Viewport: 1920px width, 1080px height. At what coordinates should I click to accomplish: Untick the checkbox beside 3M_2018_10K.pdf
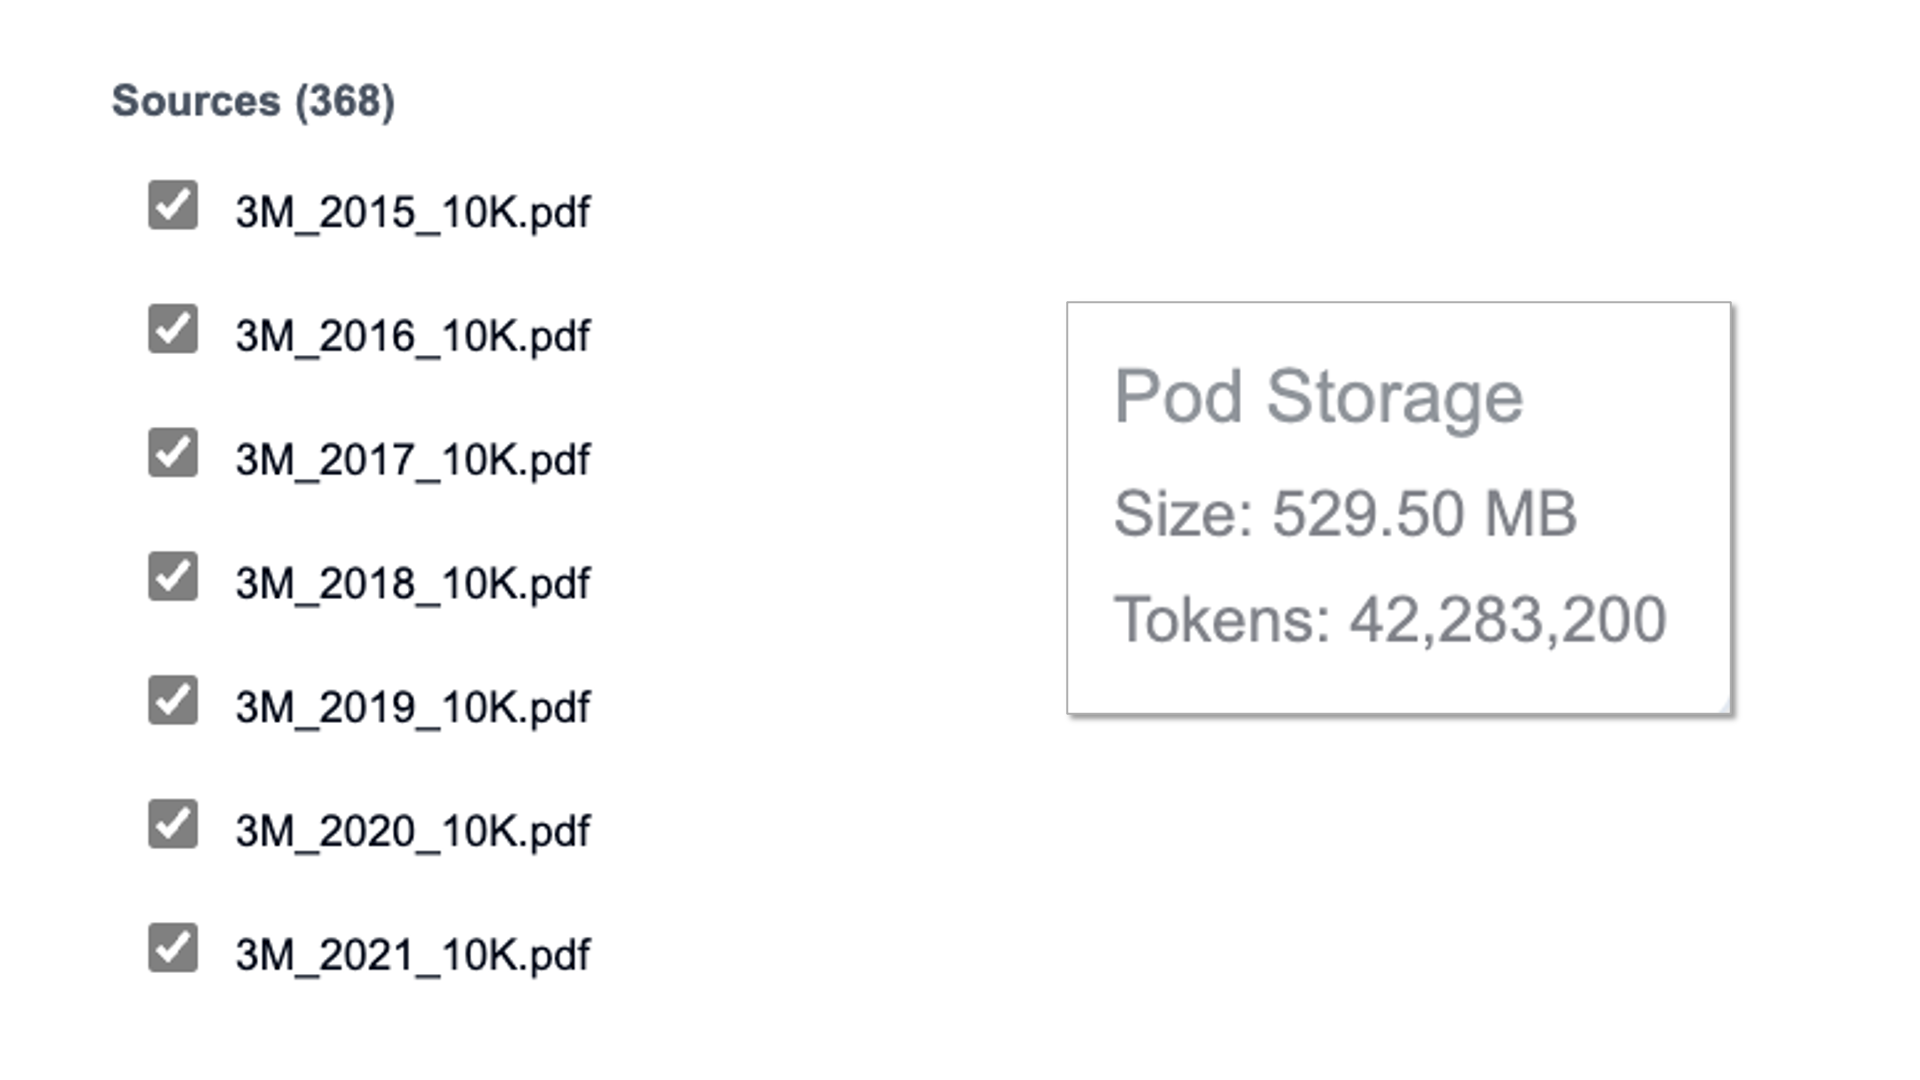coord(173,577)
